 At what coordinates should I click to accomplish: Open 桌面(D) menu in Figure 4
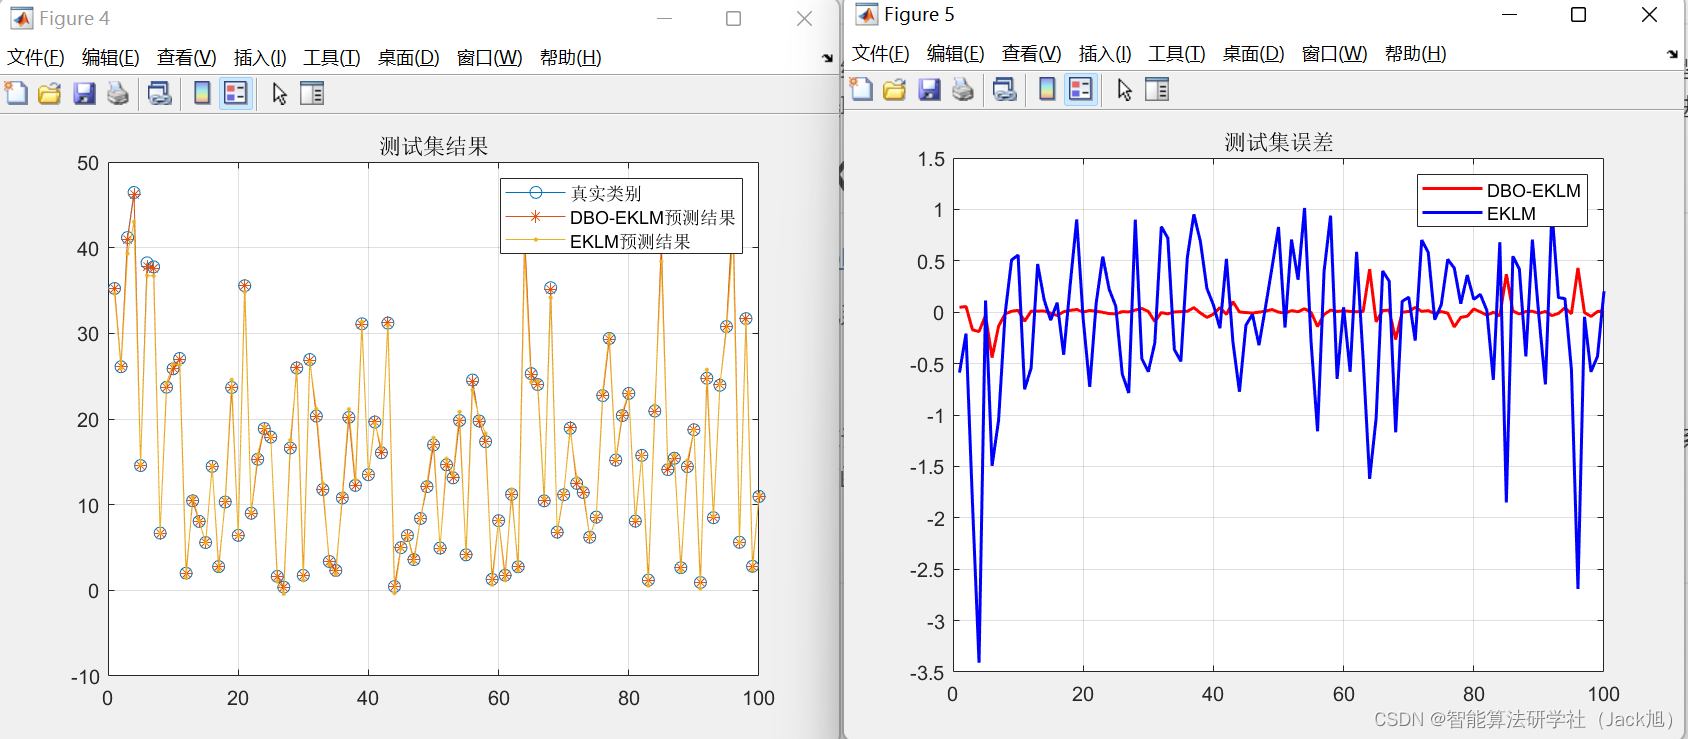[x=408, y=58]
